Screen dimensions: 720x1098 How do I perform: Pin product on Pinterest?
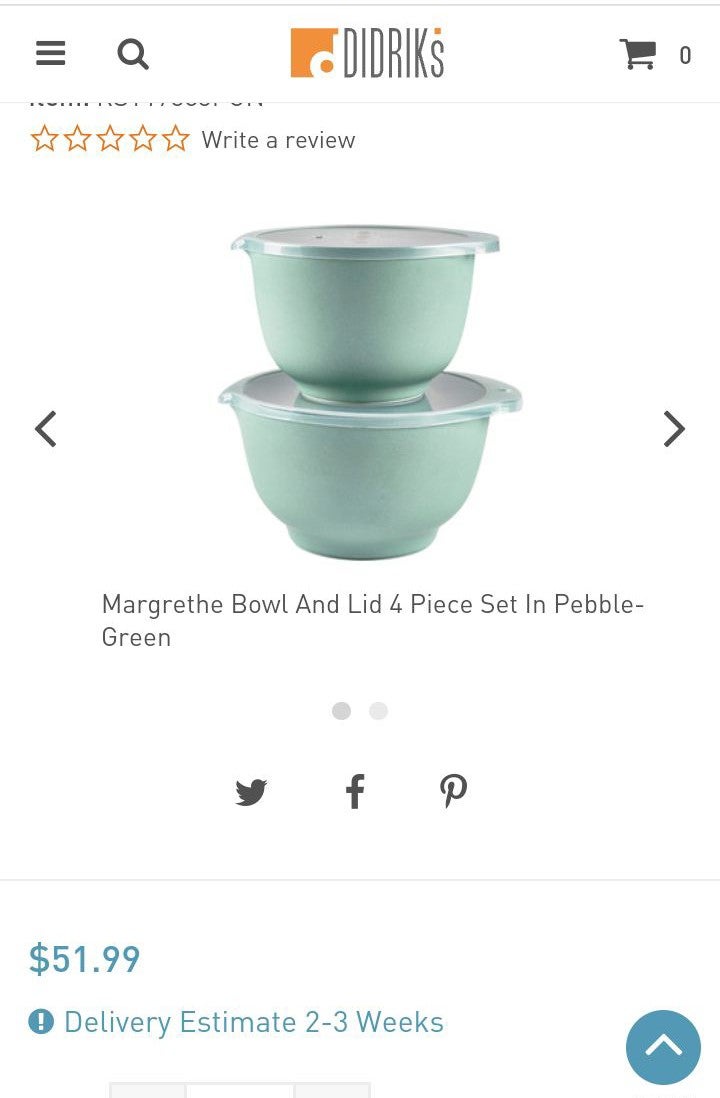(454, 791)
